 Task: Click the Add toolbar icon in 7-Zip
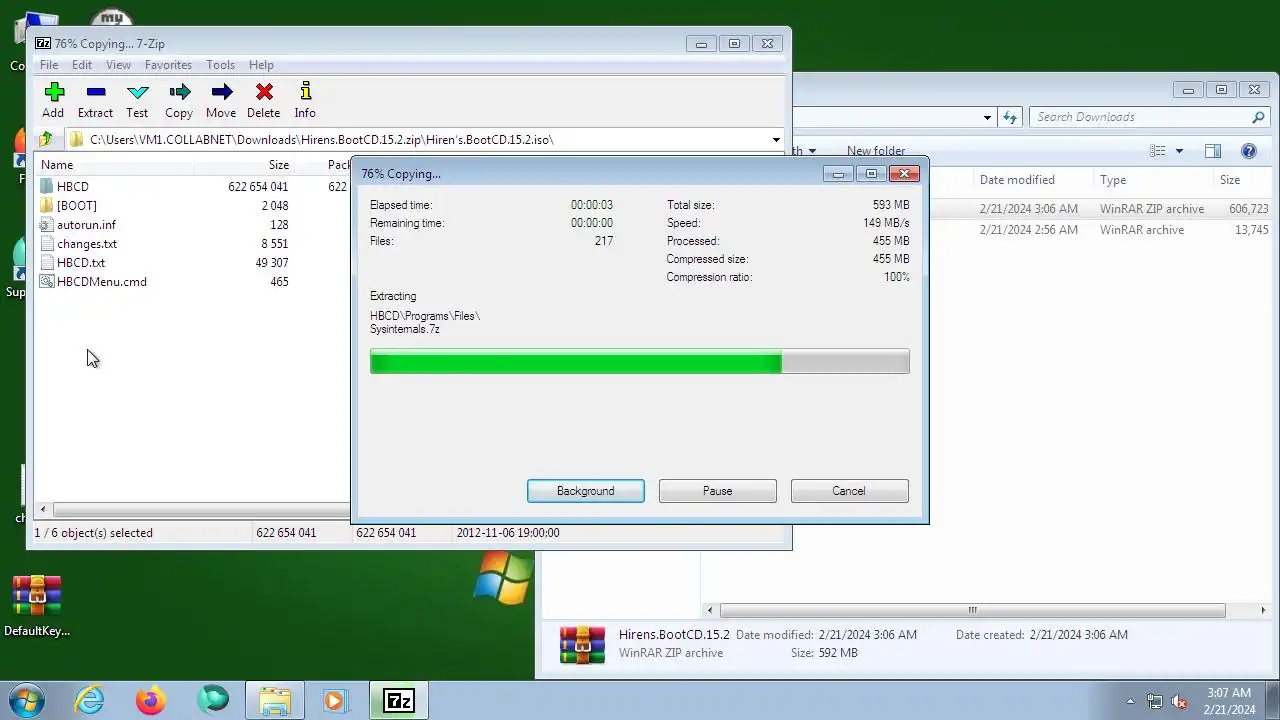54,93
